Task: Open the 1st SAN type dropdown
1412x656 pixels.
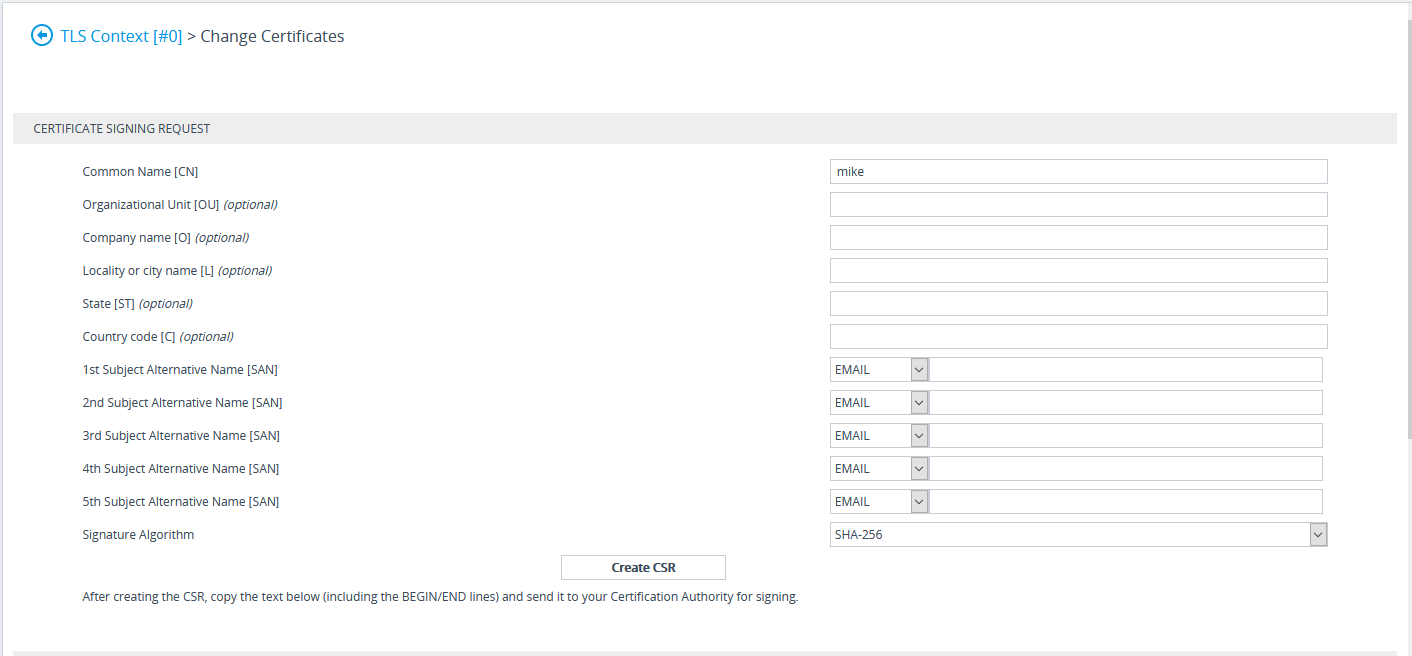Action: 879,370
